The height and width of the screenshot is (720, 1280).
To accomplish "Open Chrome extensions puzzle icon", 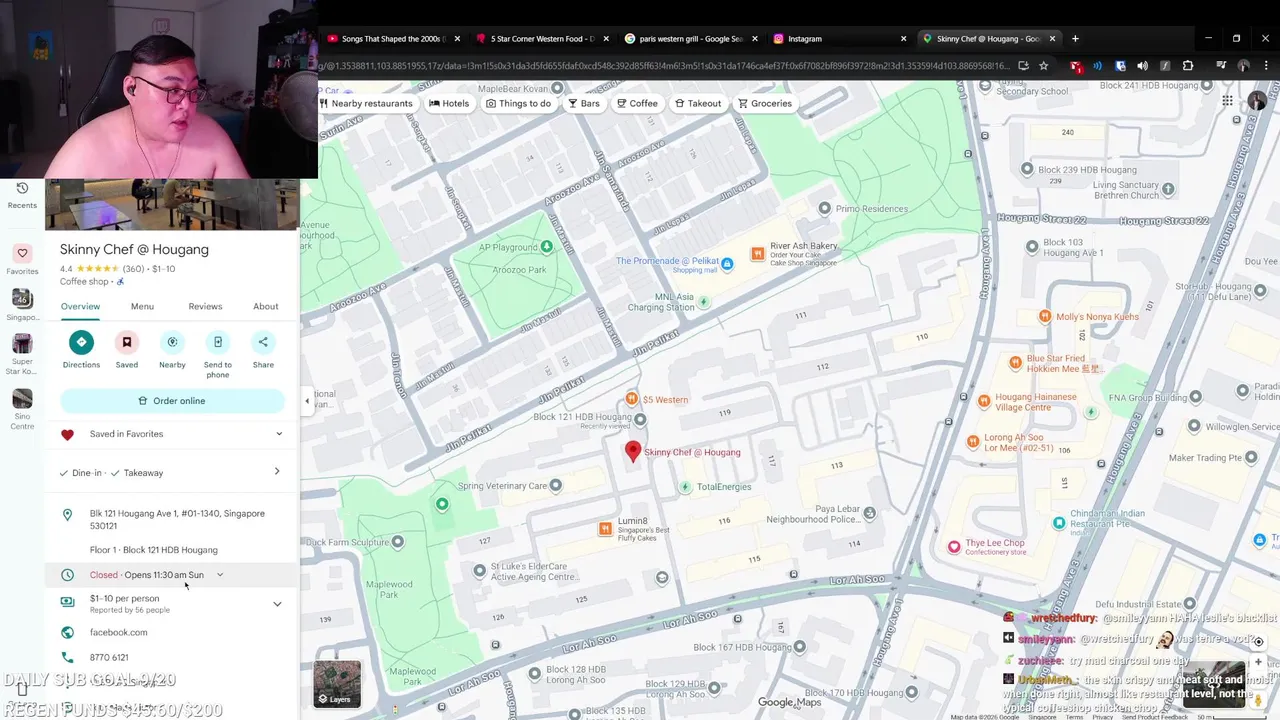I will tap(1188, 66).
